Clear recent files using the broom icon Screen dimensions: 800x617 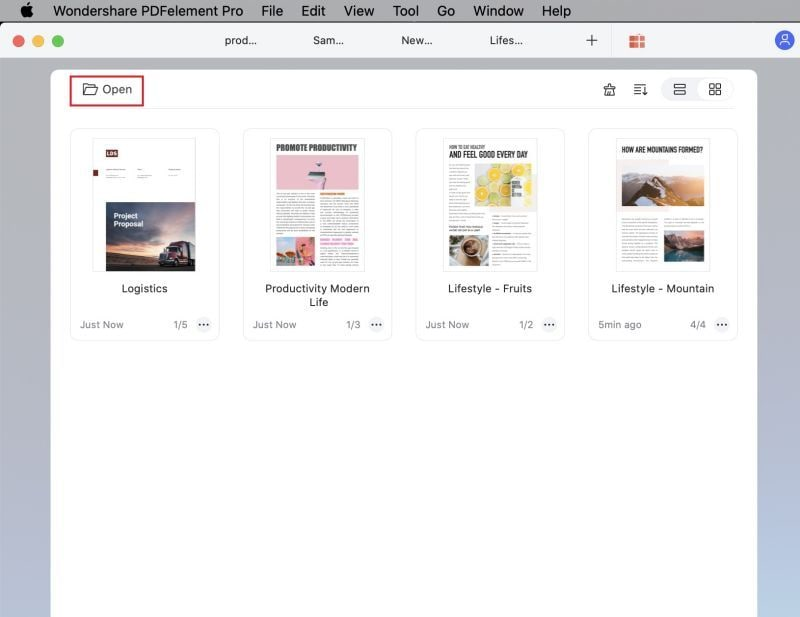[x=609, y=89]
